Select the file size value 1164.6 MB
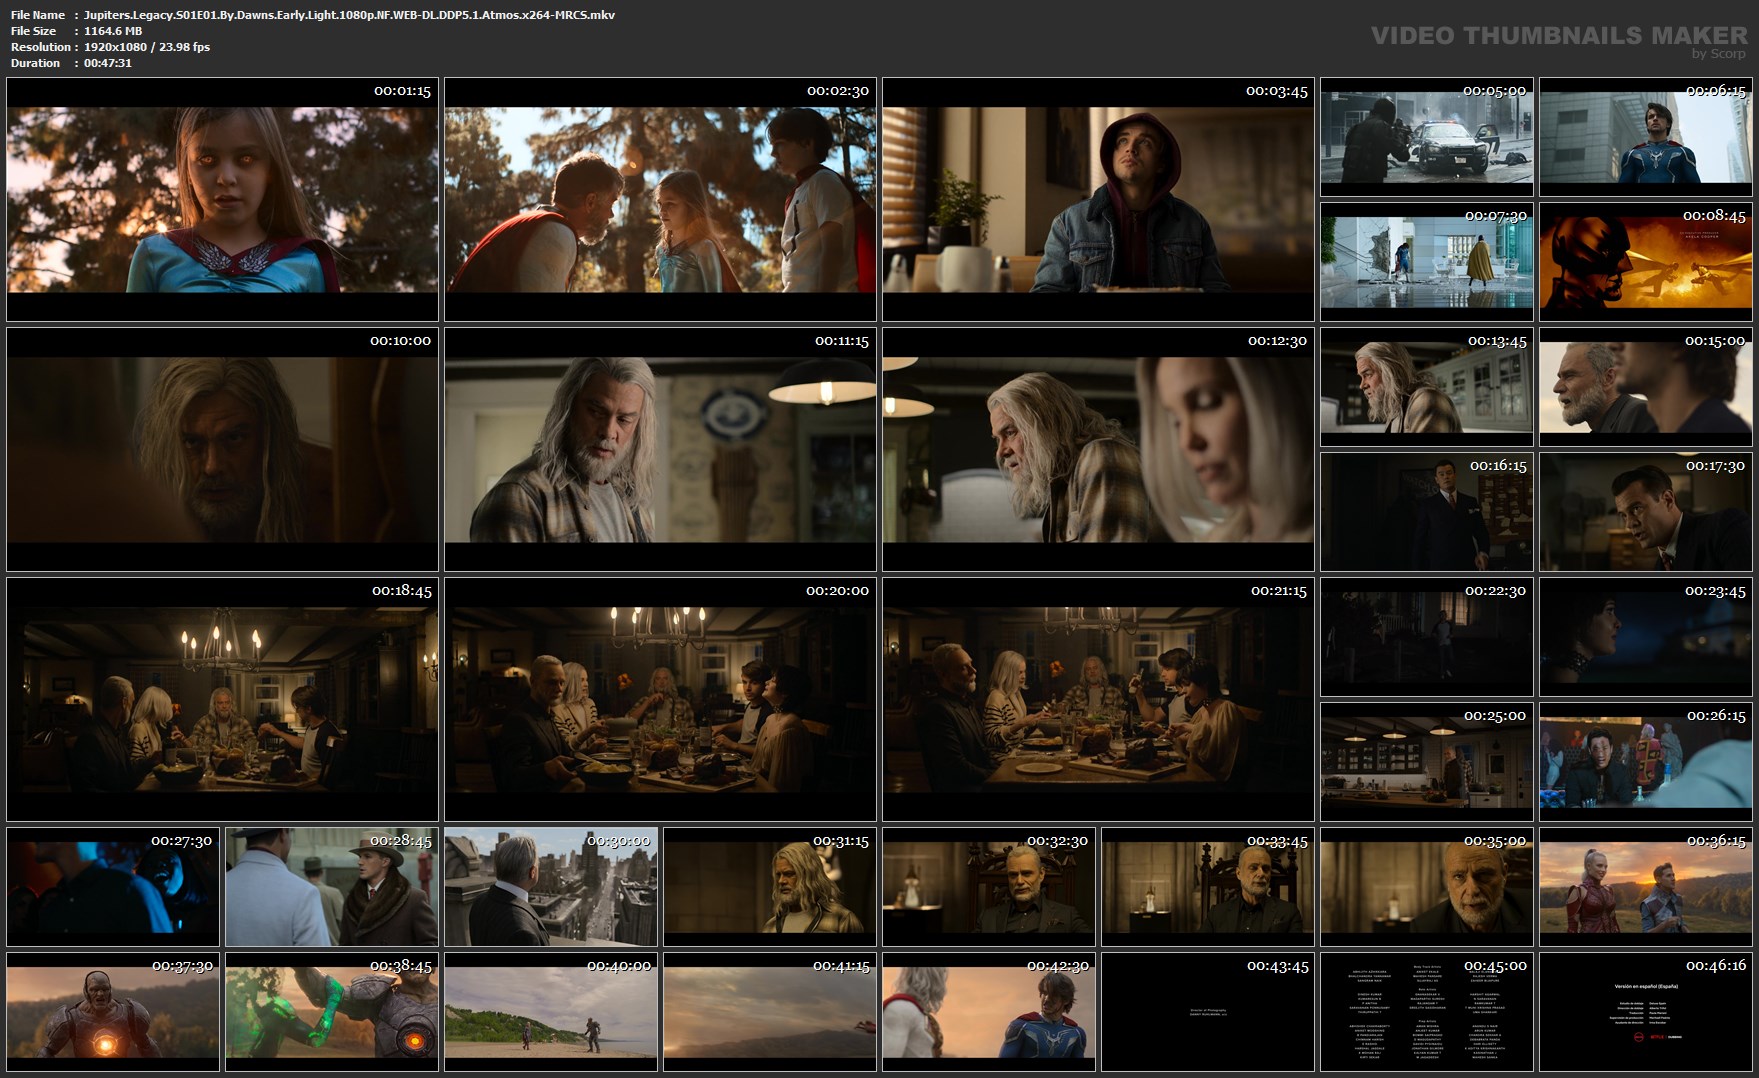 (113, 31)
